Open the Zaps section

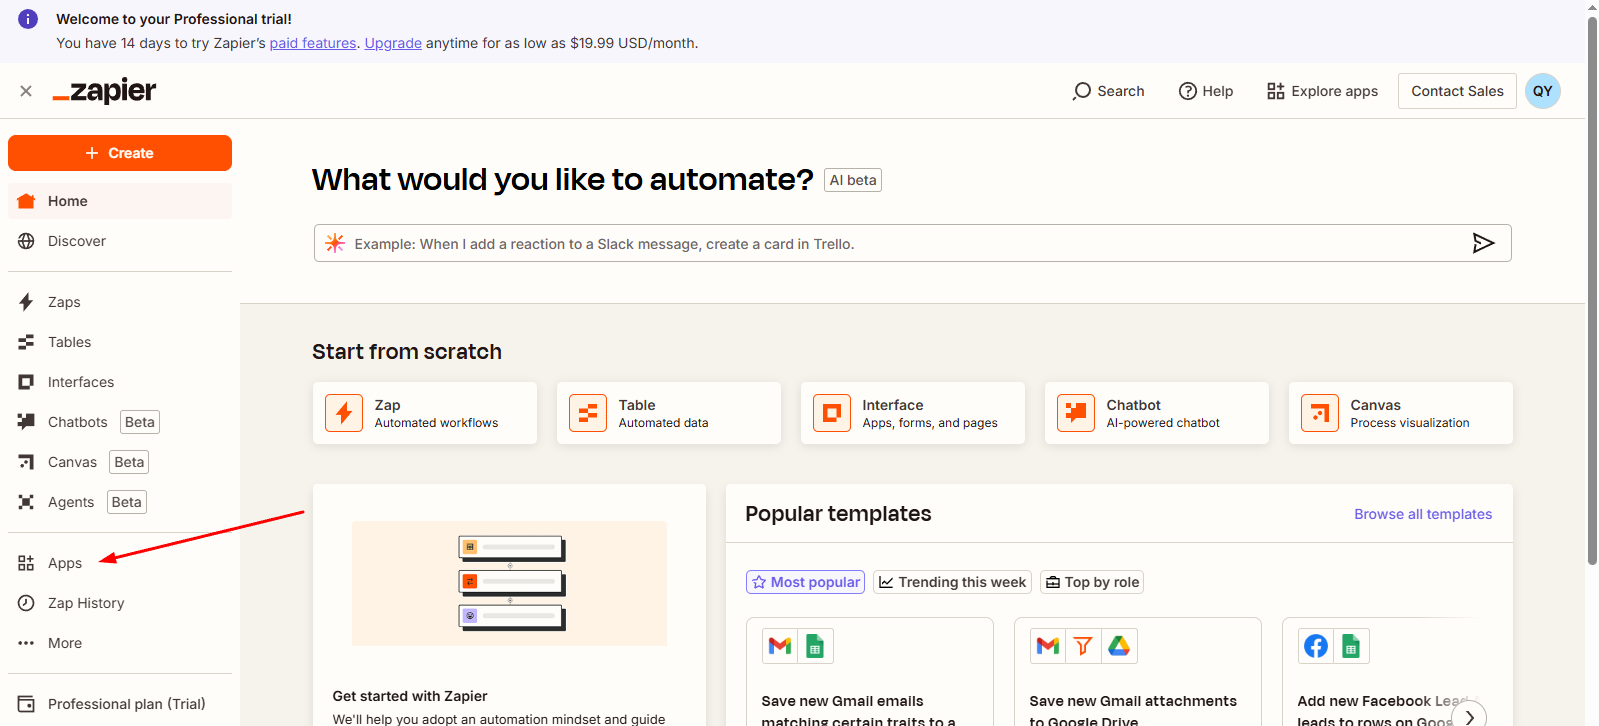click(x=120, y=302)
